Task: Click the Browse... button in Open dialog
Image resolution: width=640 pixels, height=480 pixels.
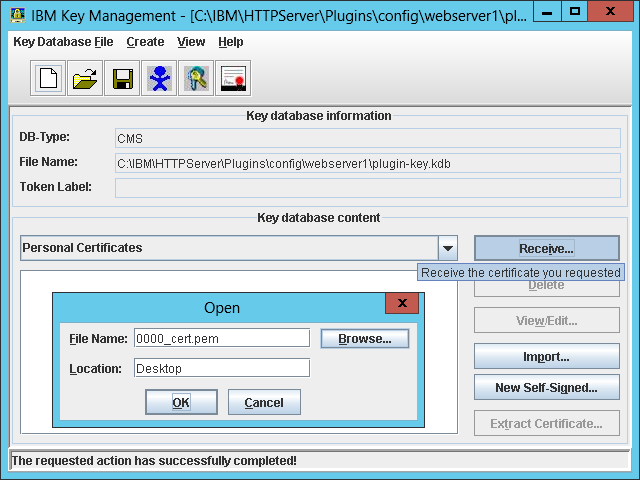Action: coord(365,339)
